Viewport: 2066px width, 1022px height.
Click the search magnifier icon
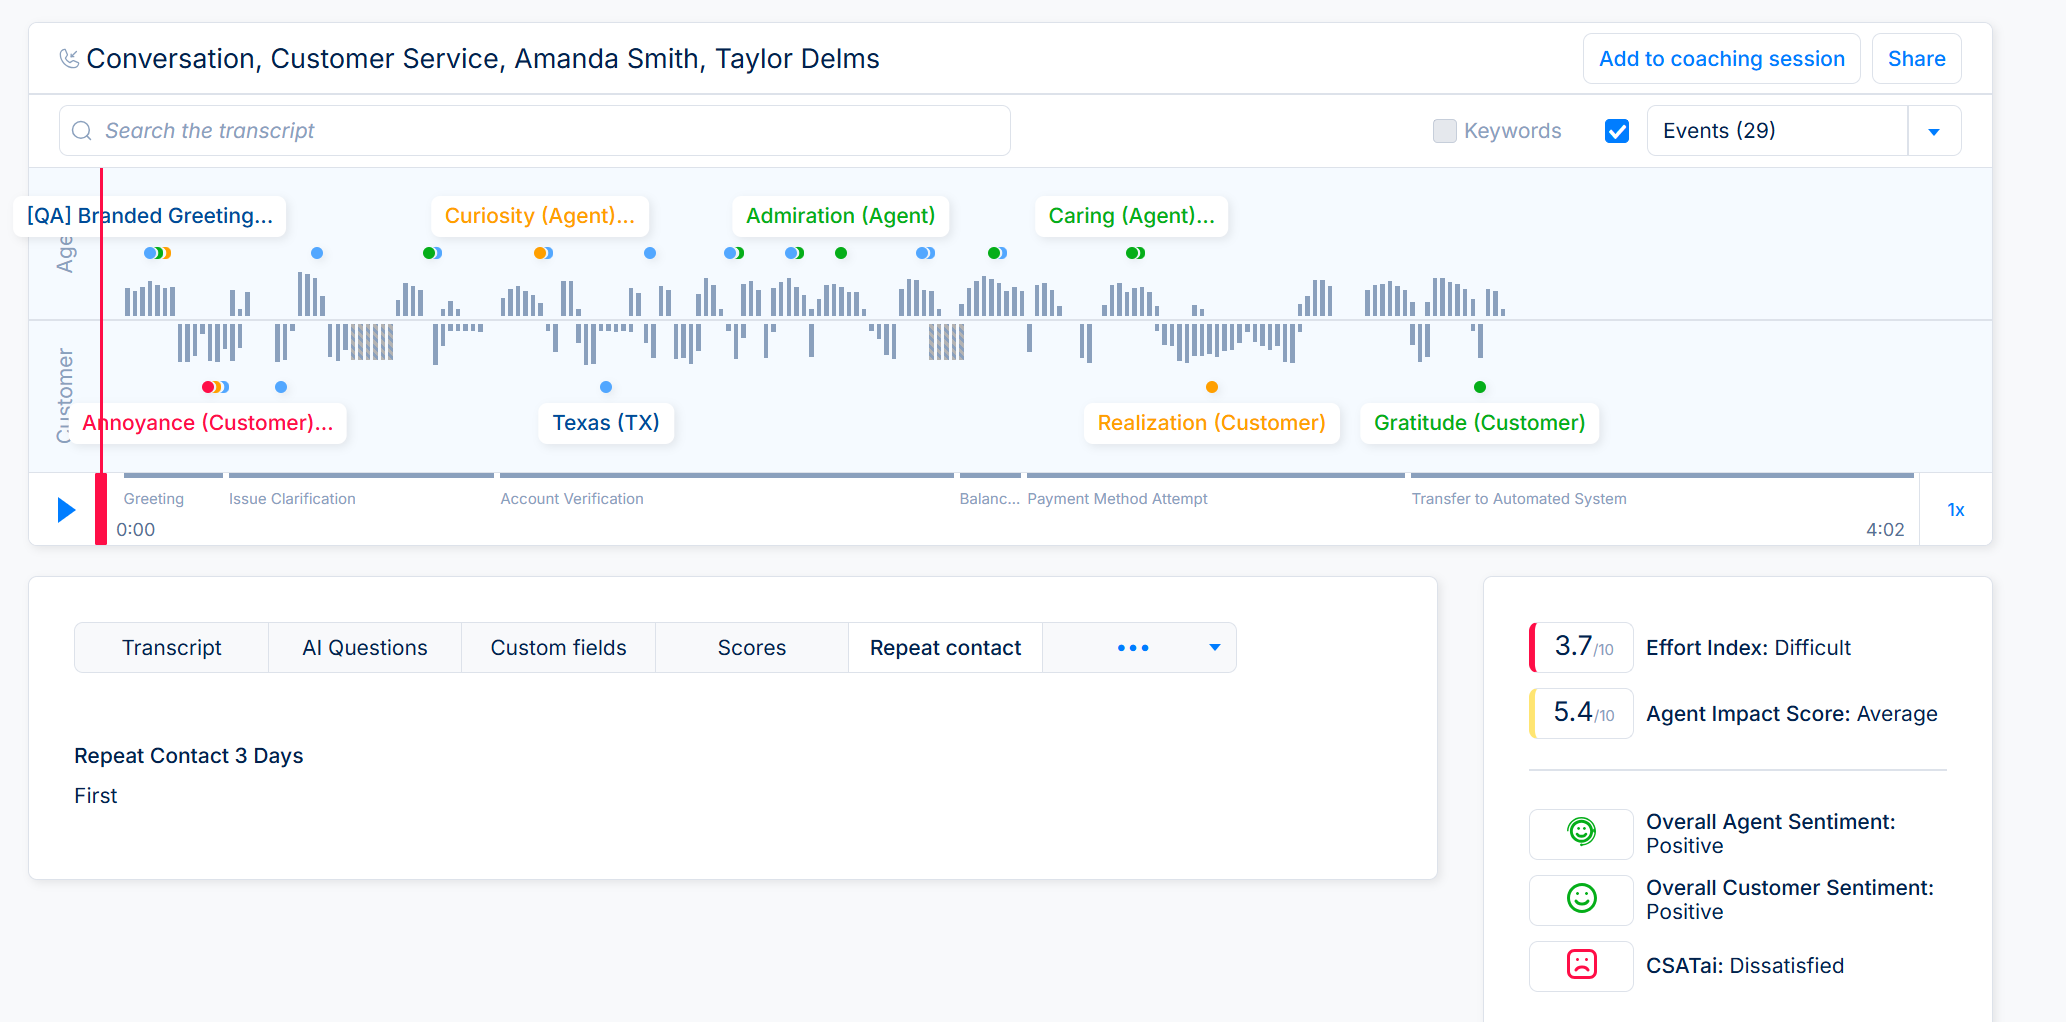point(82,131)
